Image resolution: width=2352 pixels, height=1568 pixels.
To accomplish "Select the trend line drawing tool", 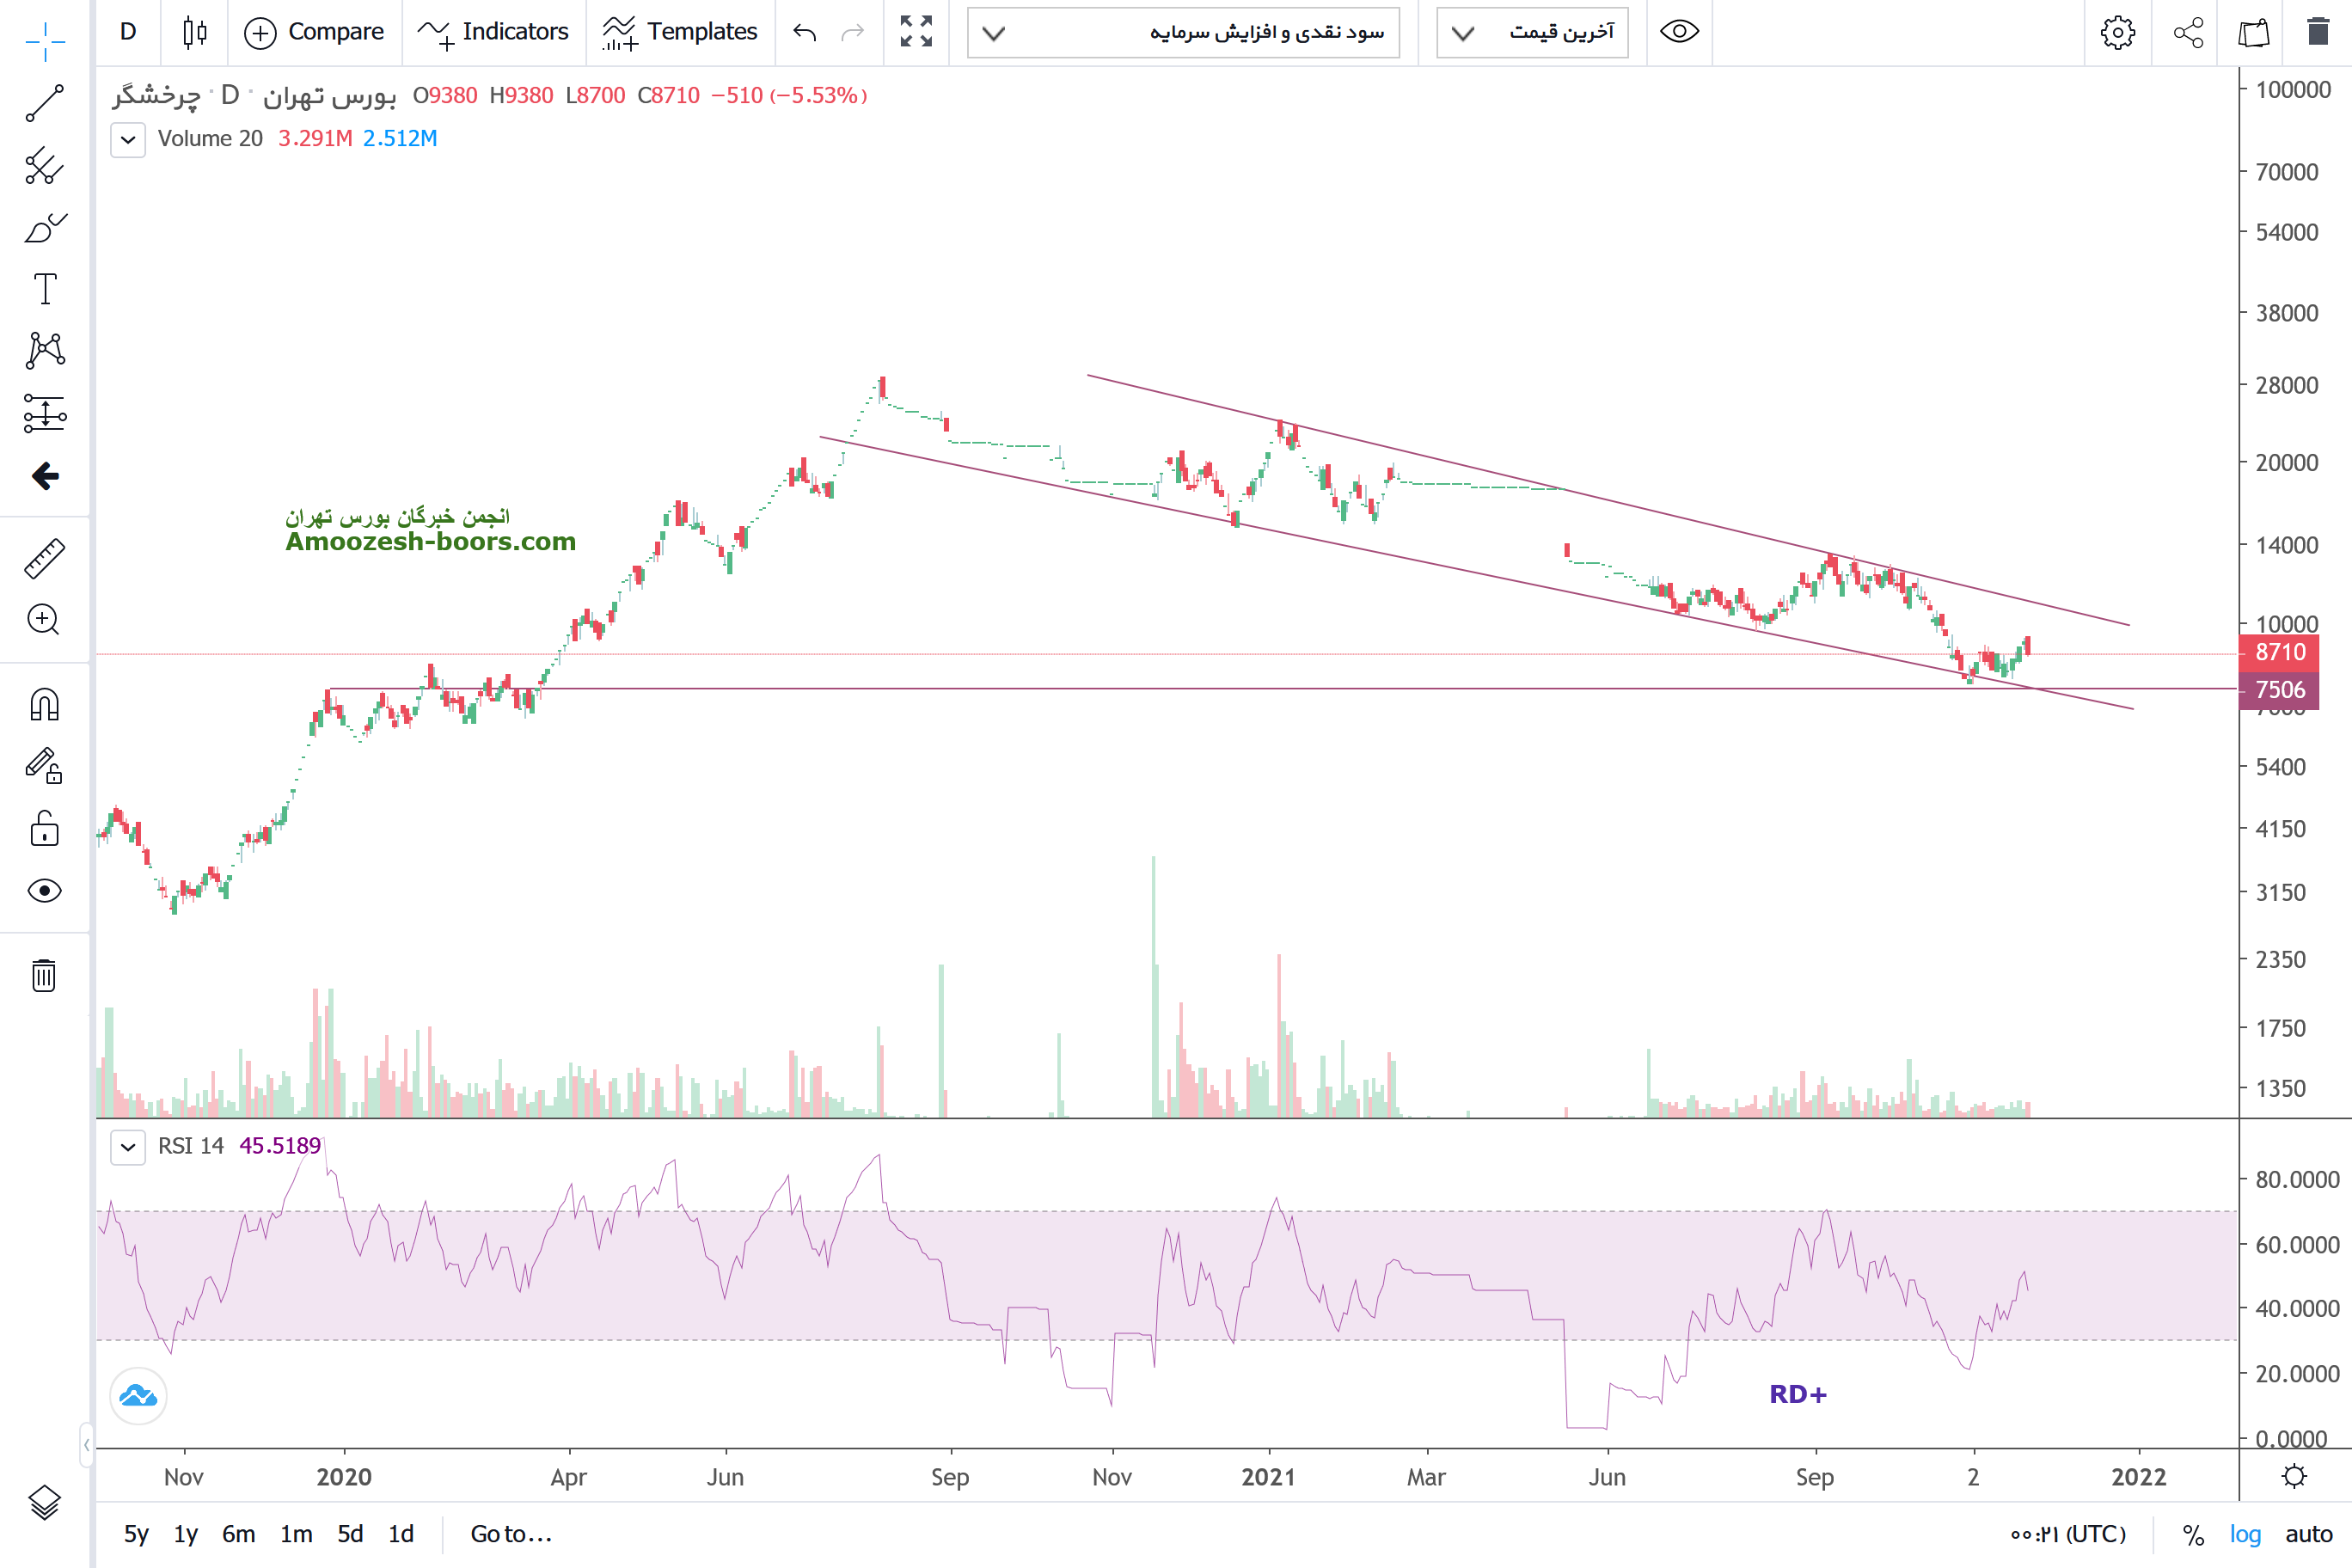I will tap(44, 103).
